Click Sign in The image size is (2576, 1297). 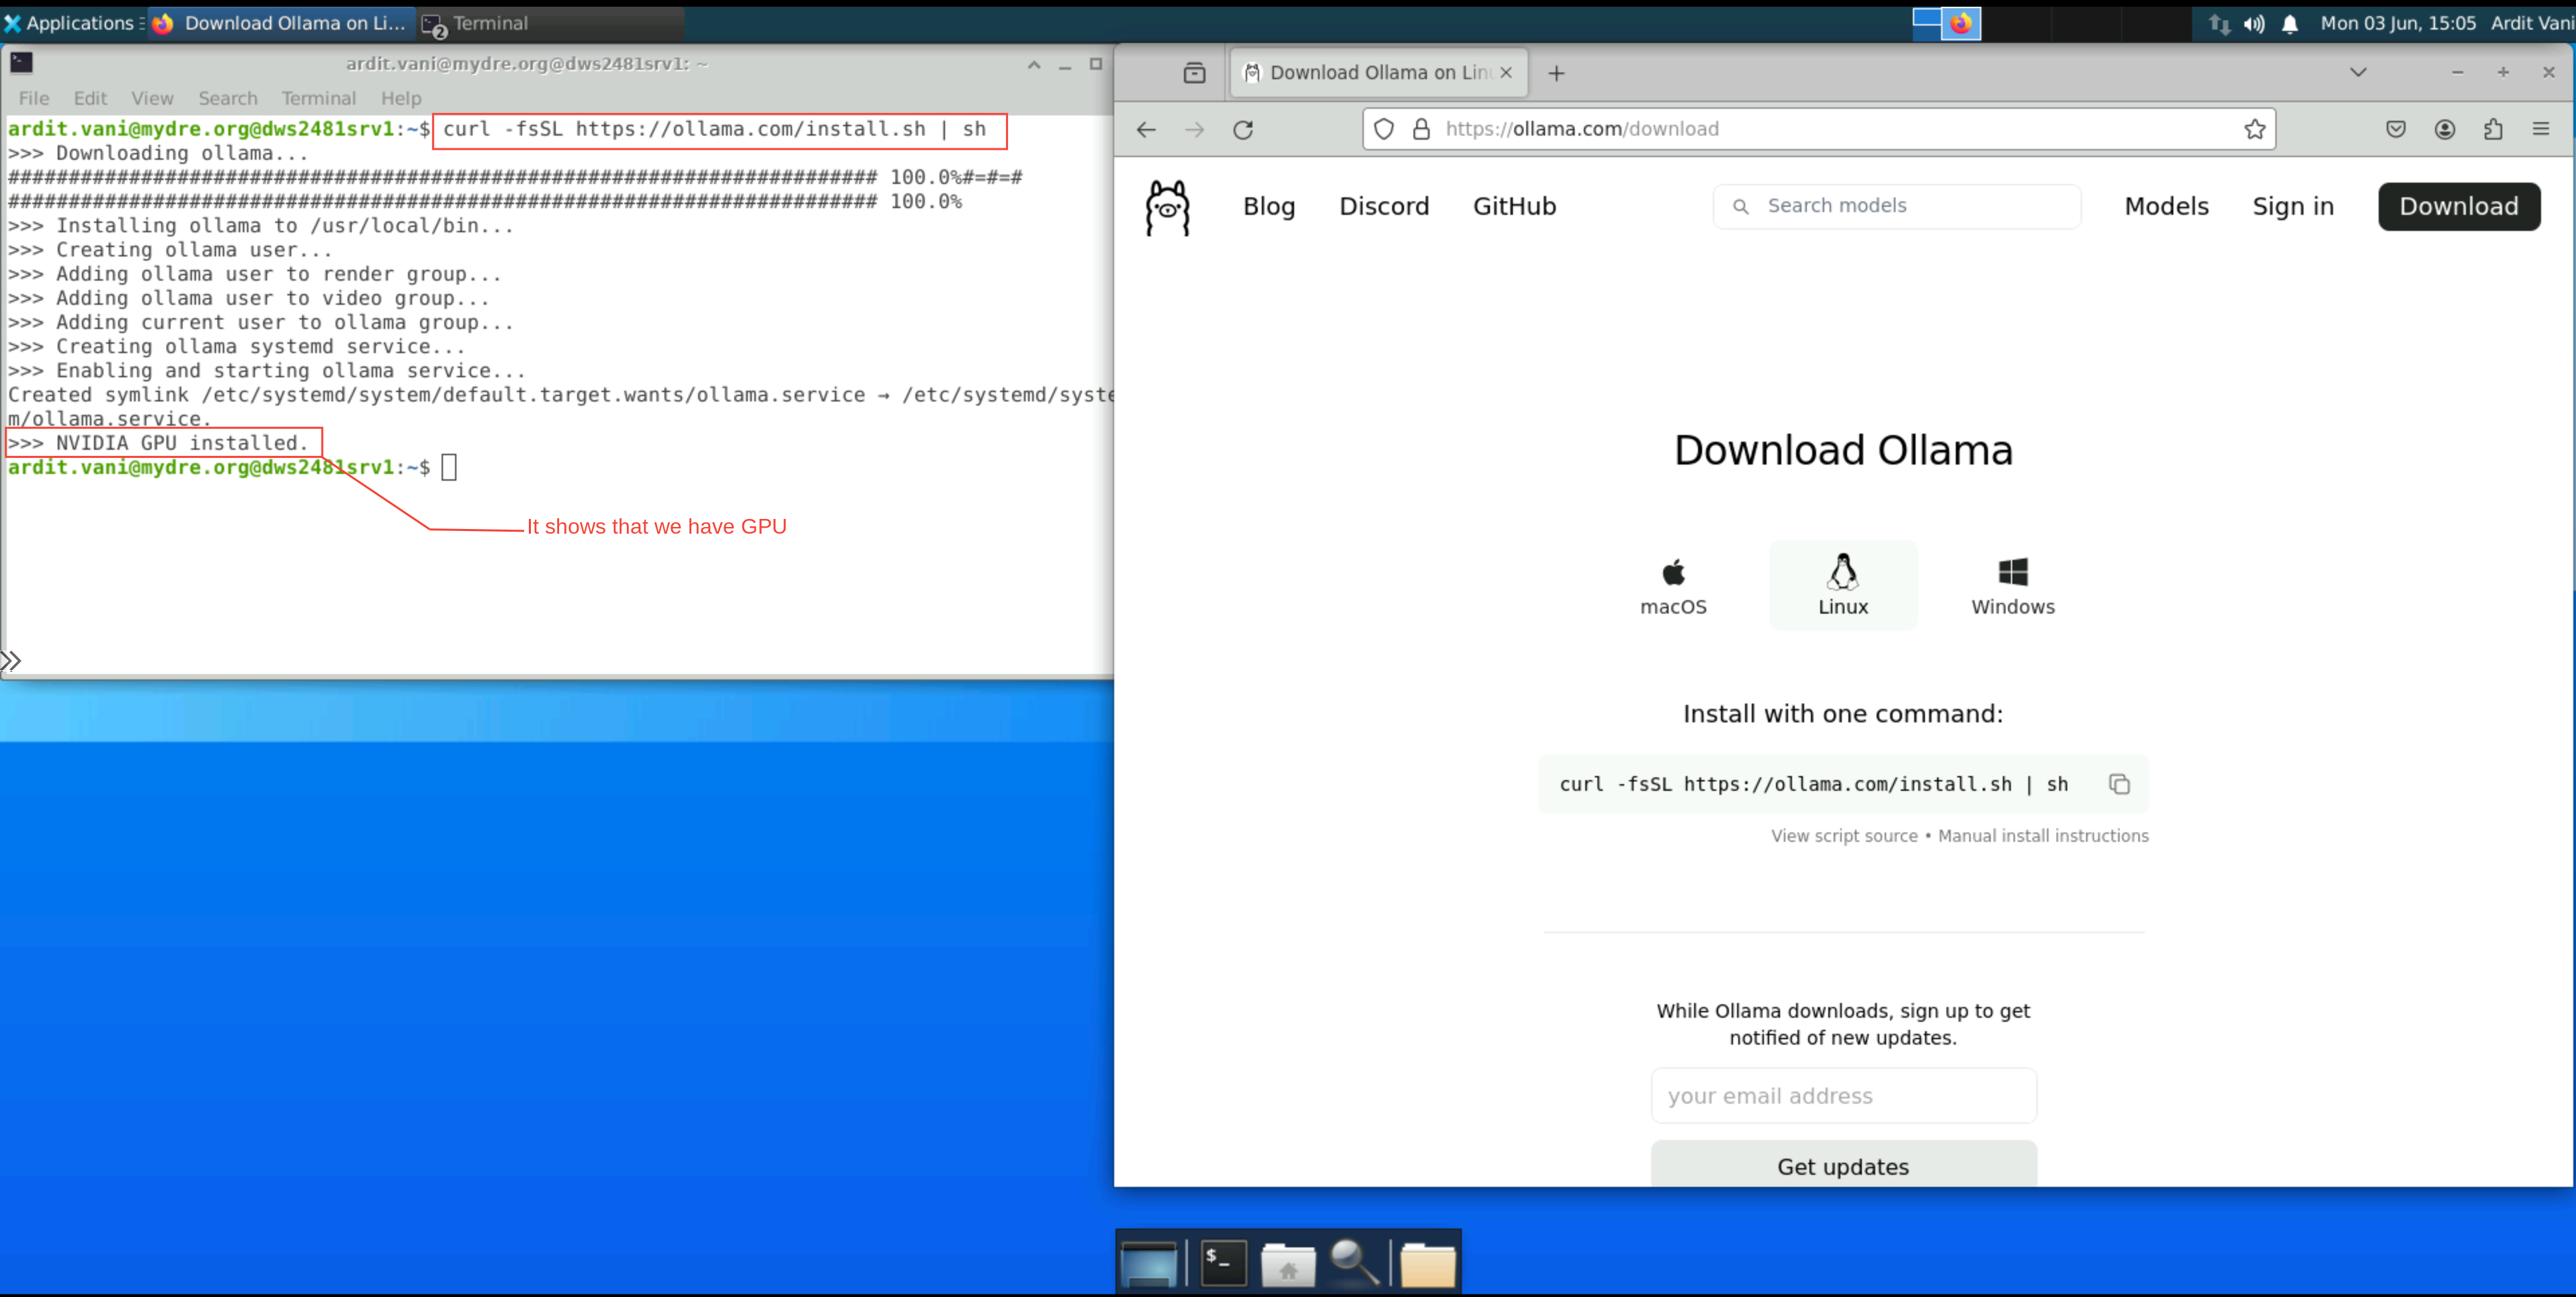coord(2293,207)
